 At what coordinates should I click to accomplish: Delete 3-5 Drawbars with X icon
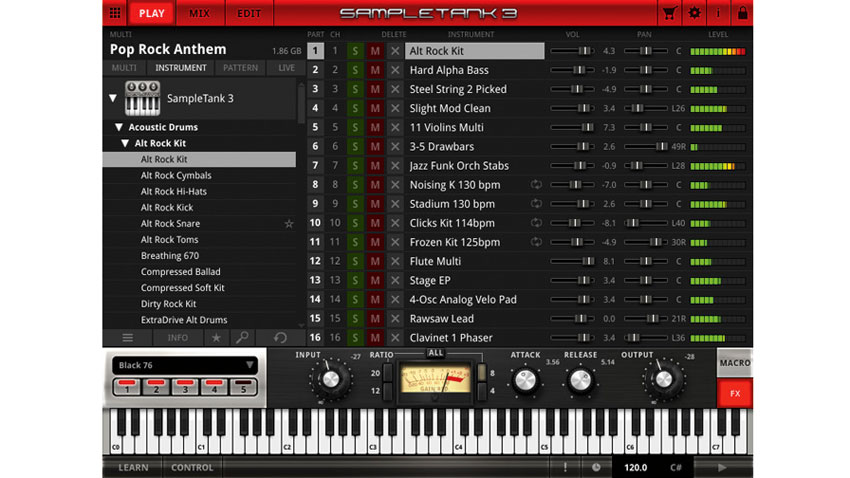click(x=395, y=146)
